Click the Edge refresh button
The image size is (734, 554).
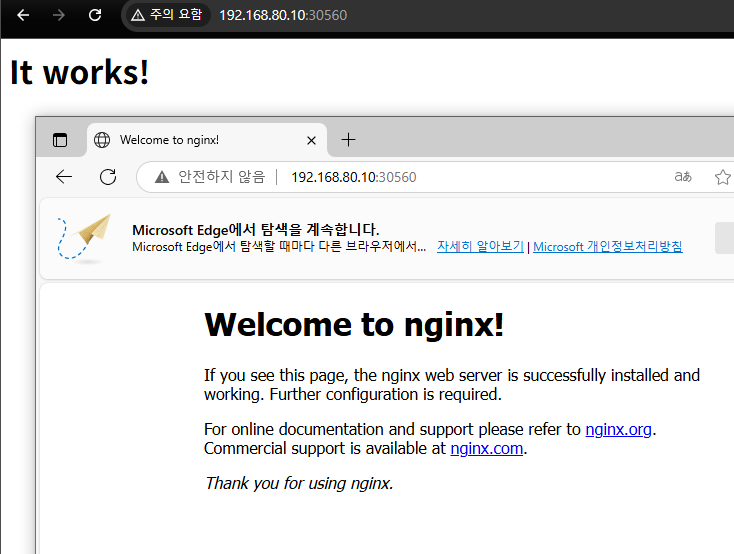108,177
